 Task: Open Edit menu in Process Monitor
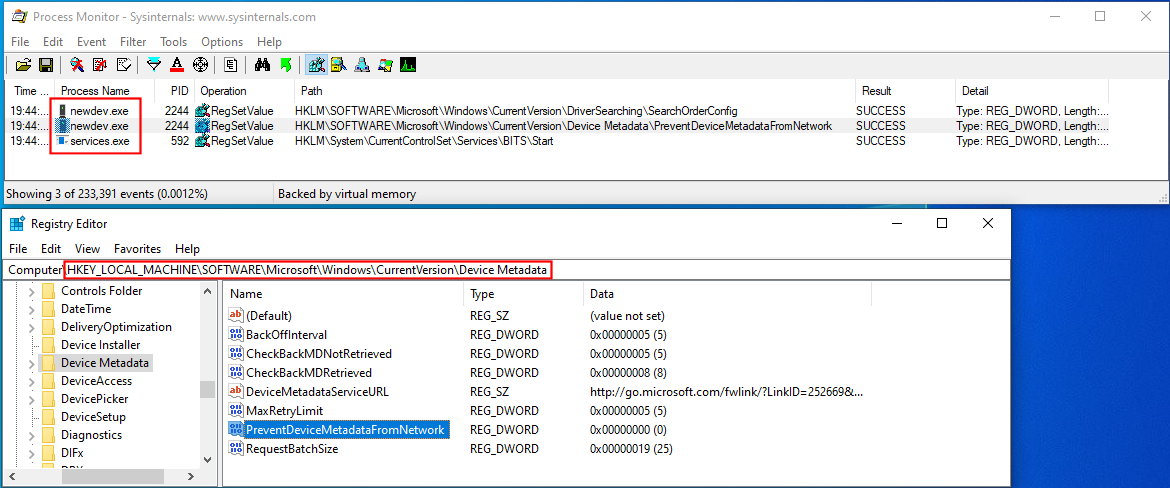[x=53, y=42]
